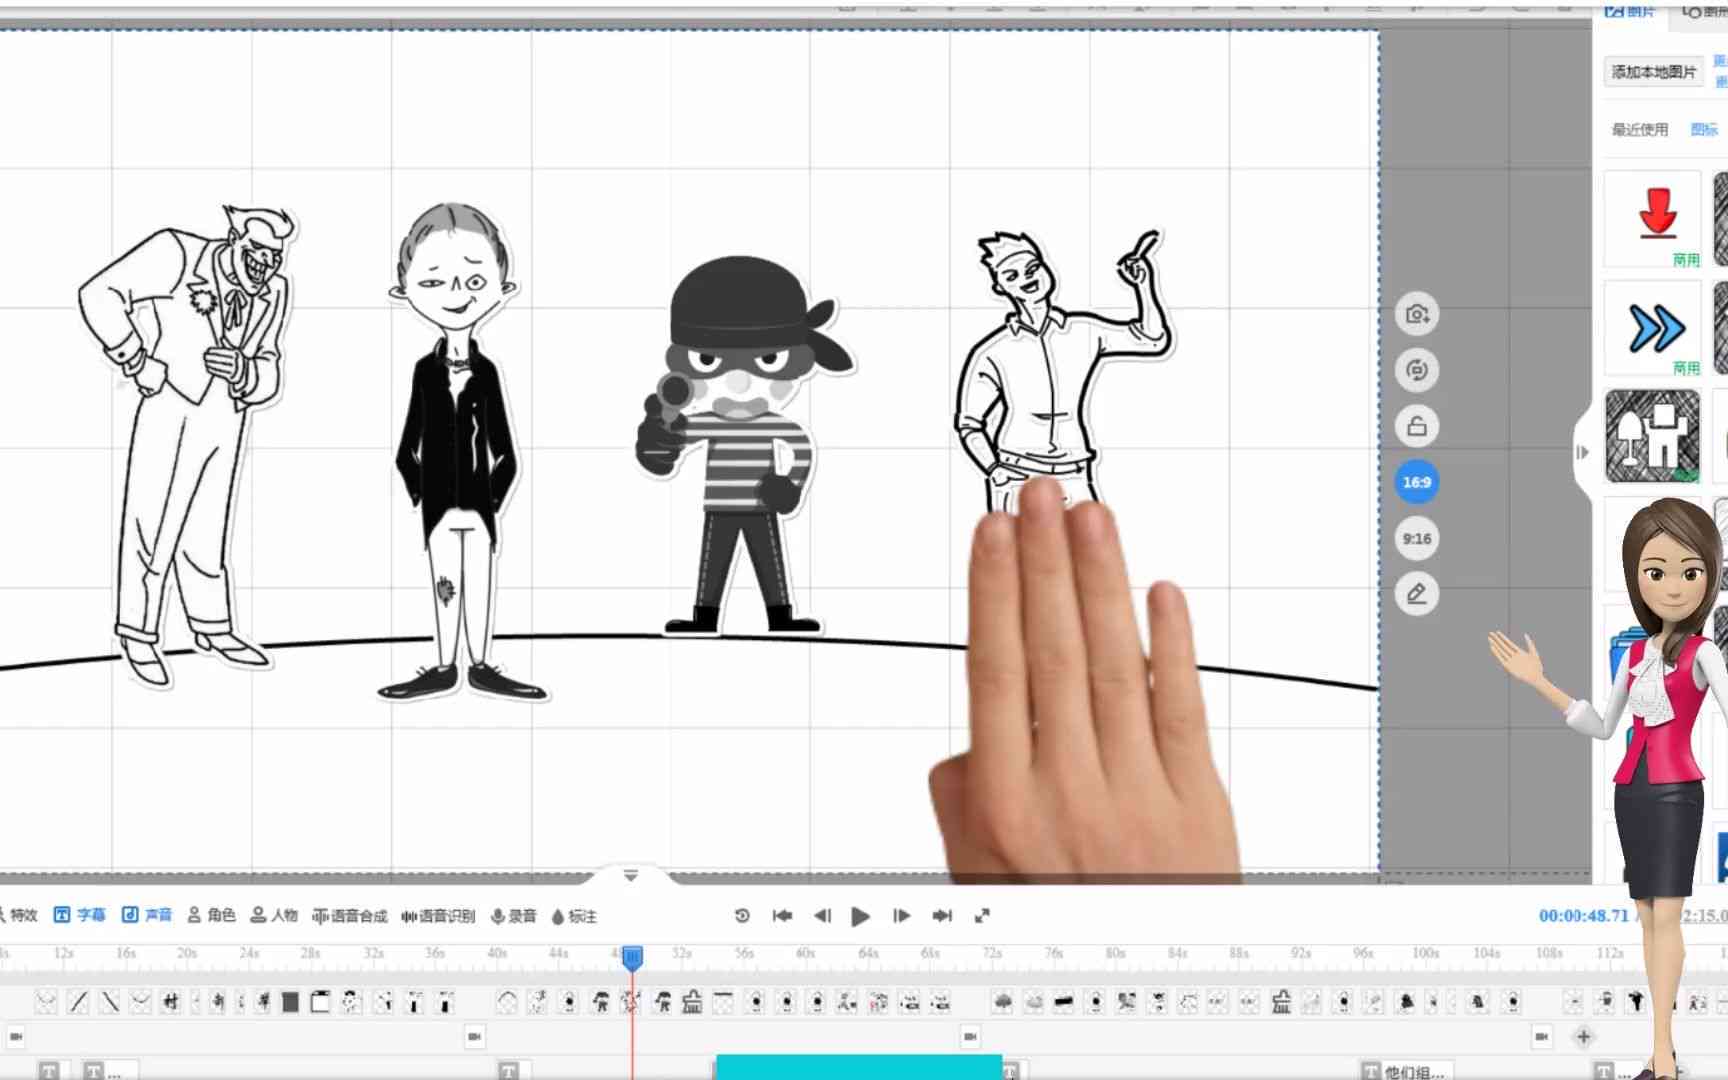
Task: Collapse the canvas with the down triangle
Action: click(x=631, y=875)
